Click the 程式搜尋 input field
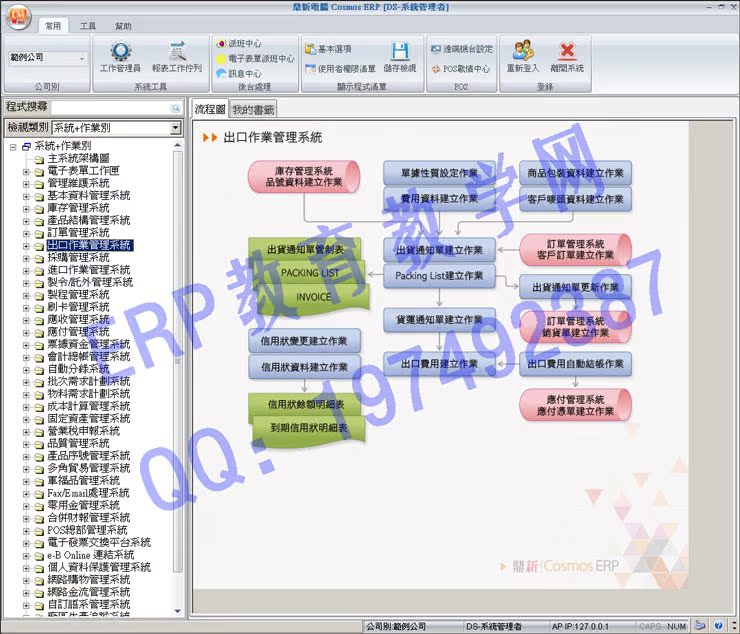 111,108
